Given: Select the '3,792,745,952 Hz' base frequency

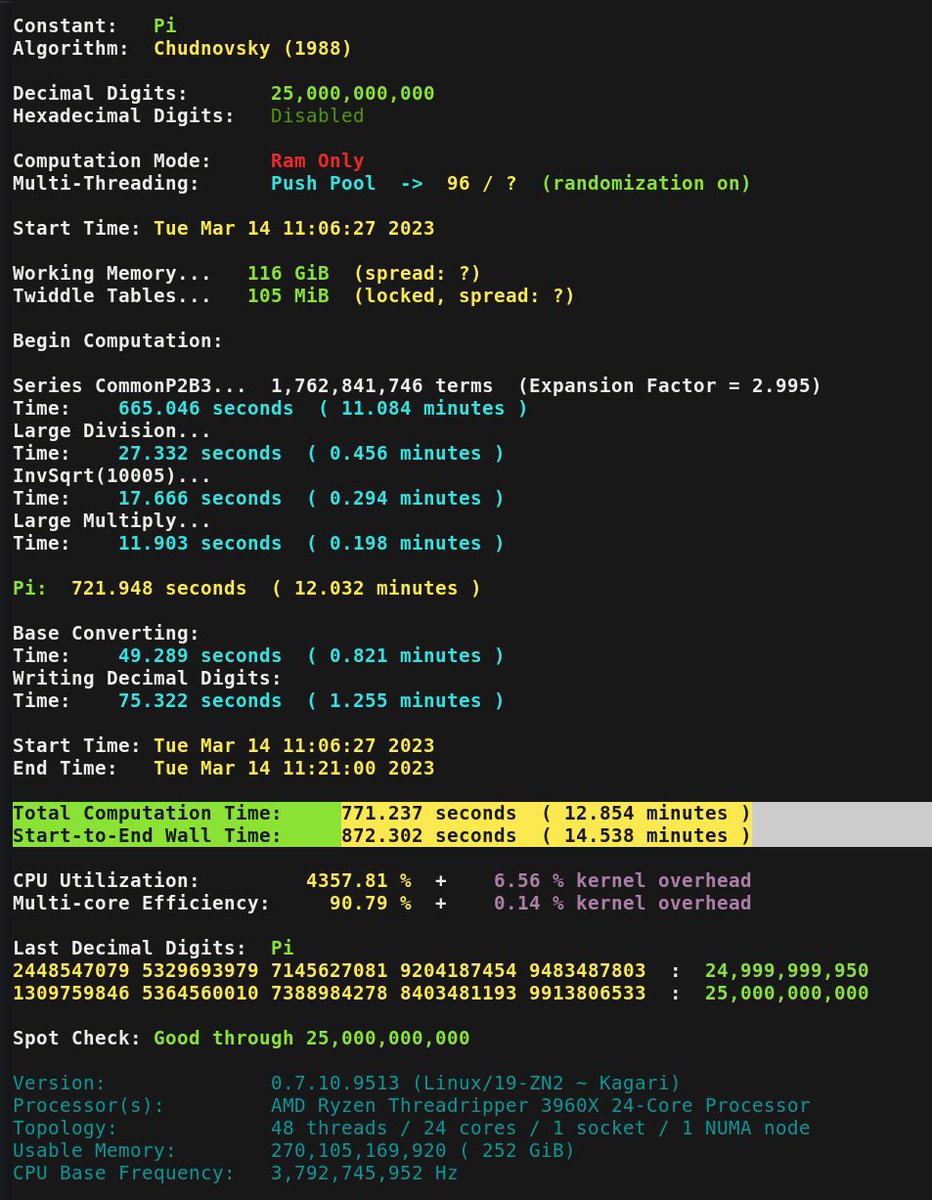Looking at the screenshot, I should 364,1173.
